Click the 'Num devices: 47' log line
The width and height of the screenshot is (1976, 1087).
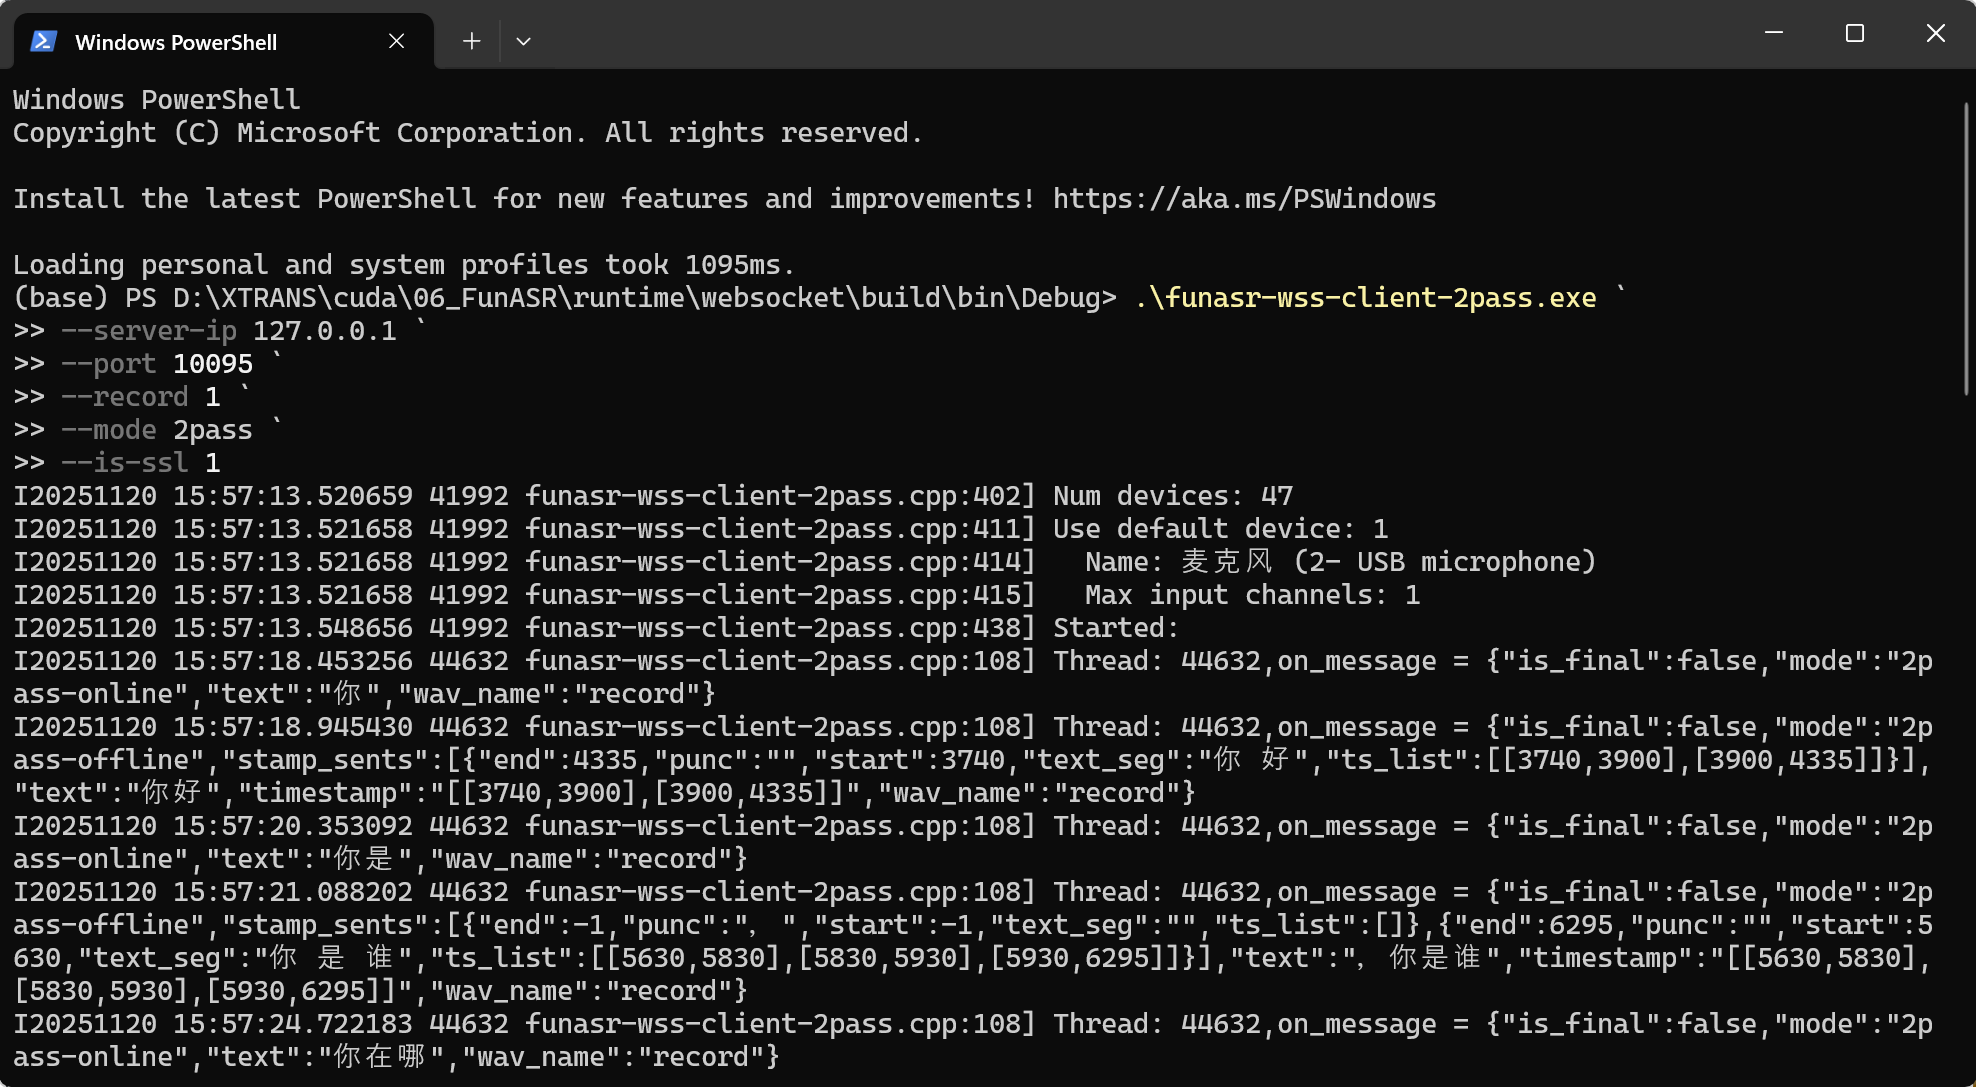click(1172, 496)
